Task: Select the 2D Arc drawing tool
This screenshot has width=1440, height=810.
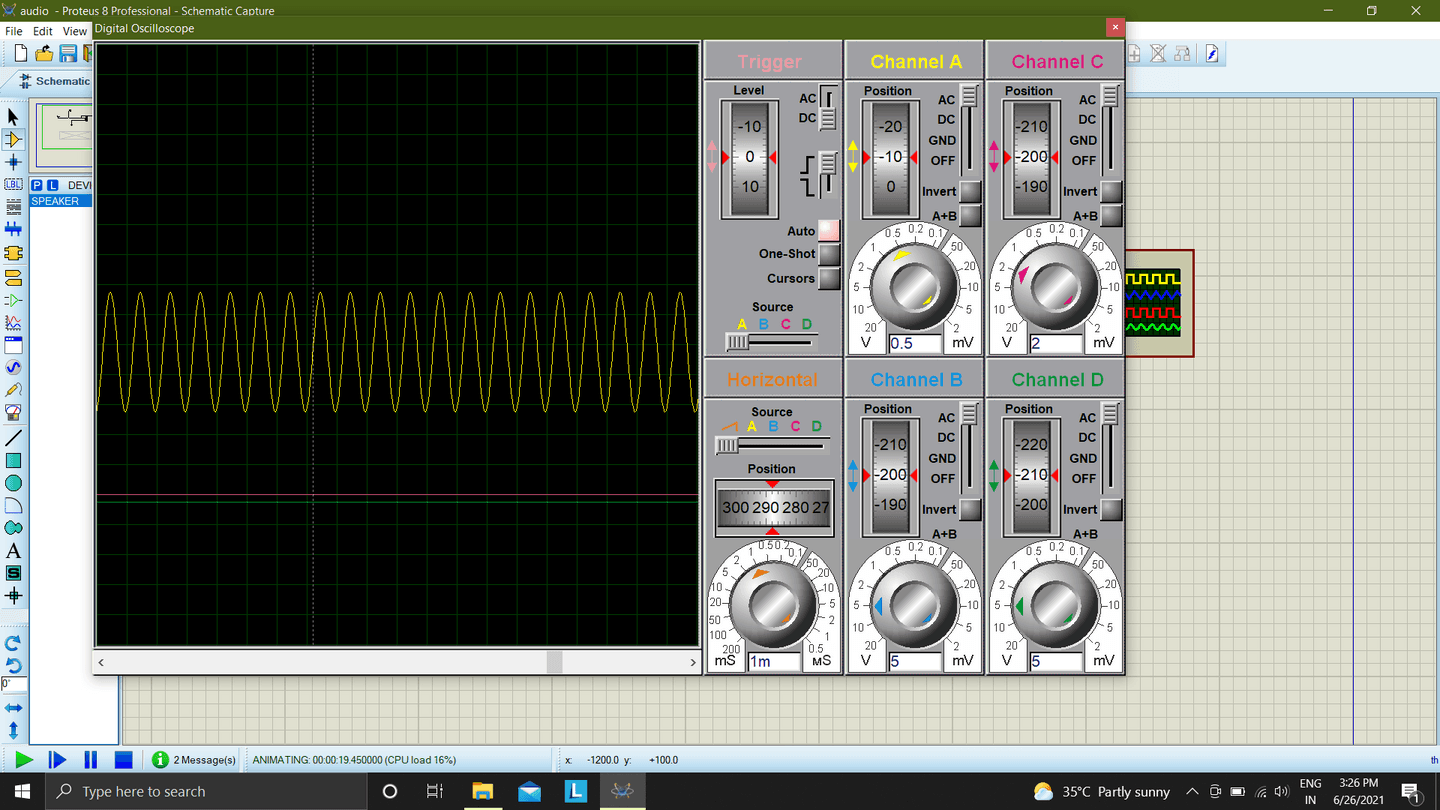Action: (x=13, y=506)
